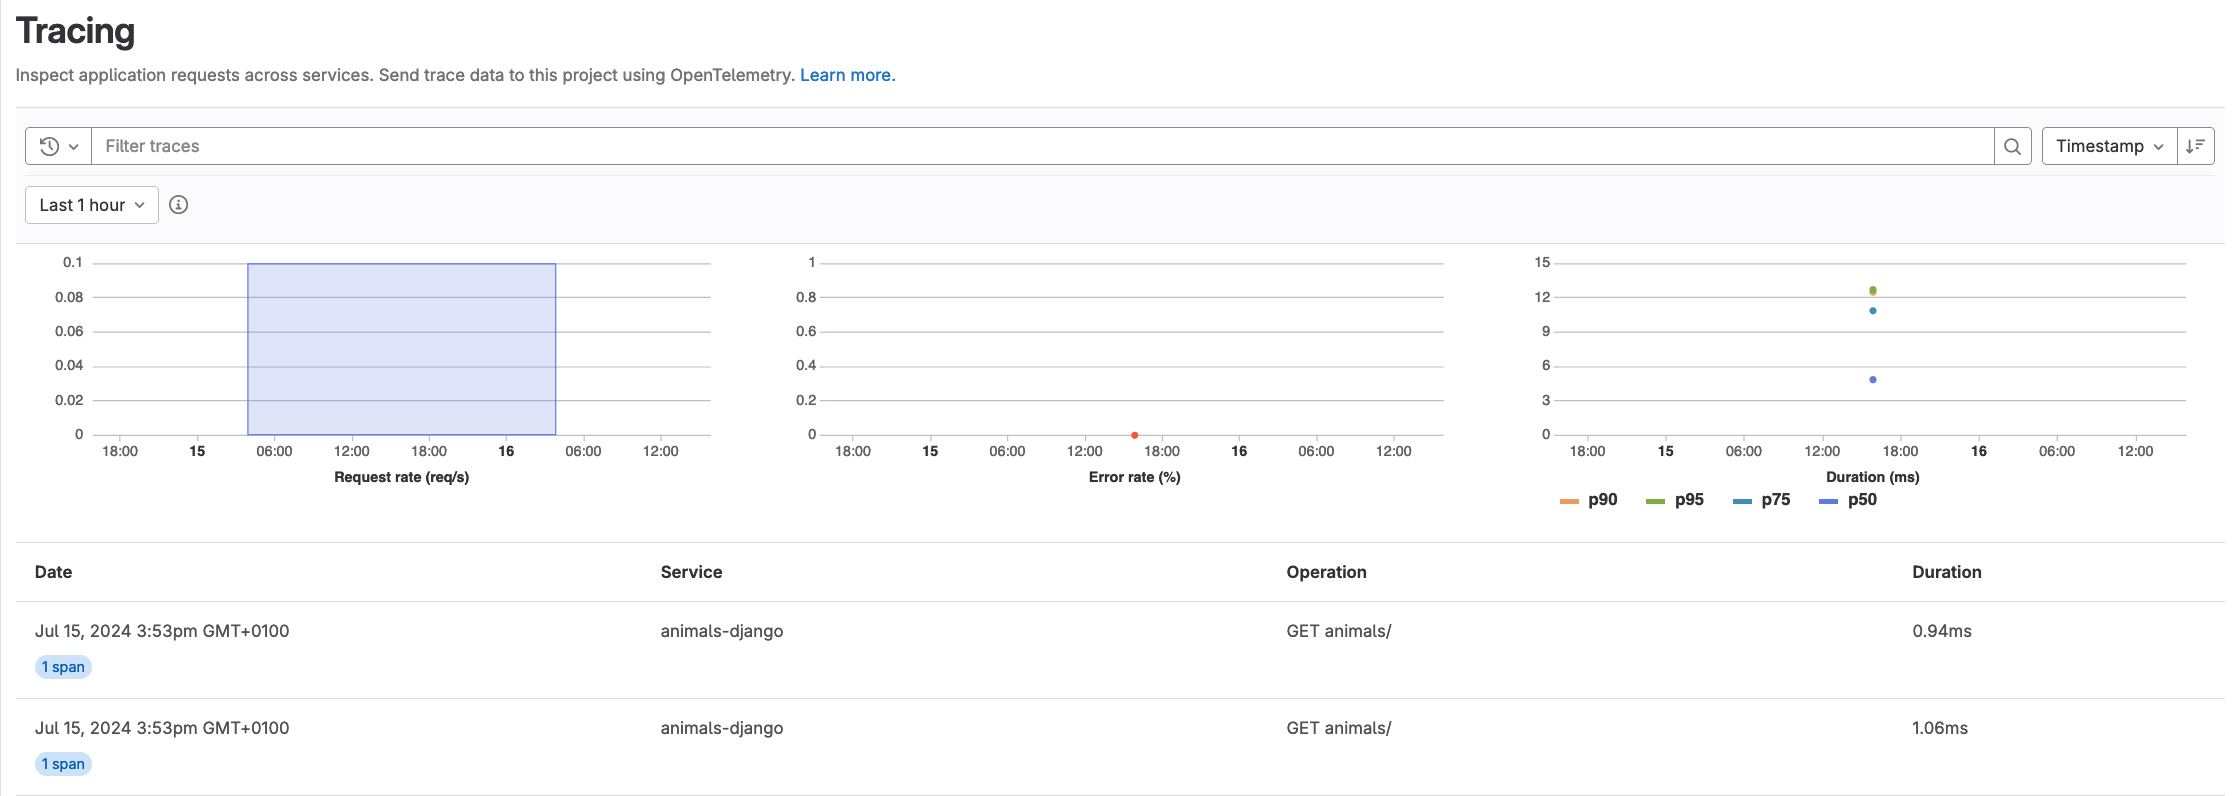Toggle p50 series in Duration legend

coord(1848,500)
